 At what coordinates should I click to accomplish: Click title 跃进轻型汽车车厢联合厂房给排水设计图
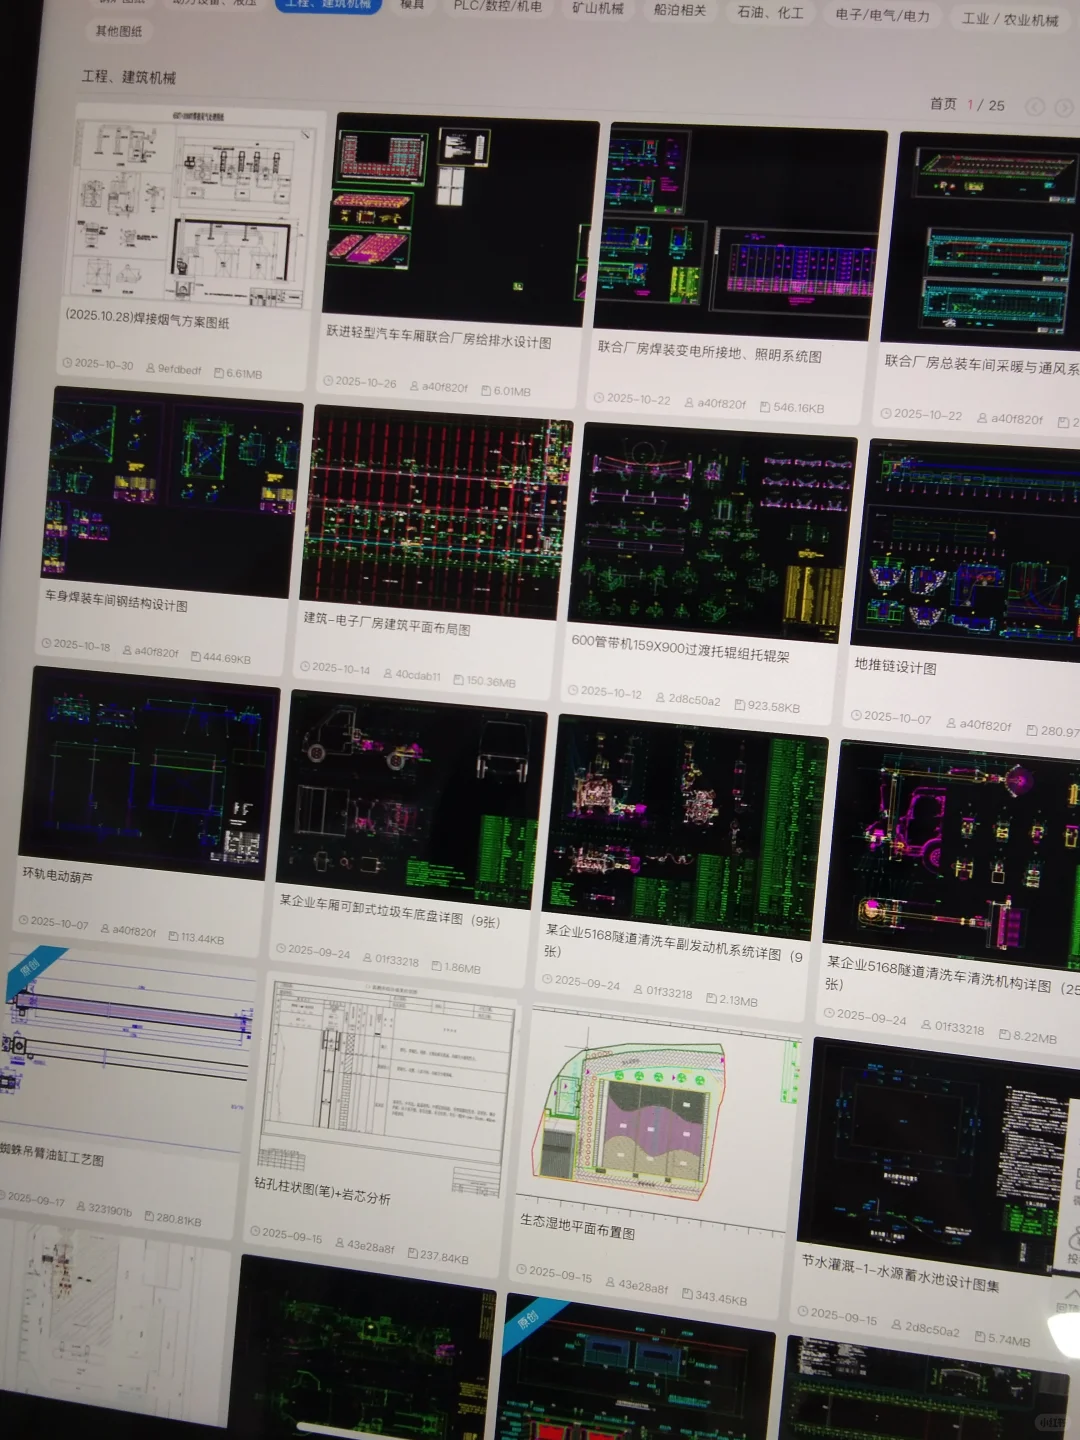[x=439, y=336]
